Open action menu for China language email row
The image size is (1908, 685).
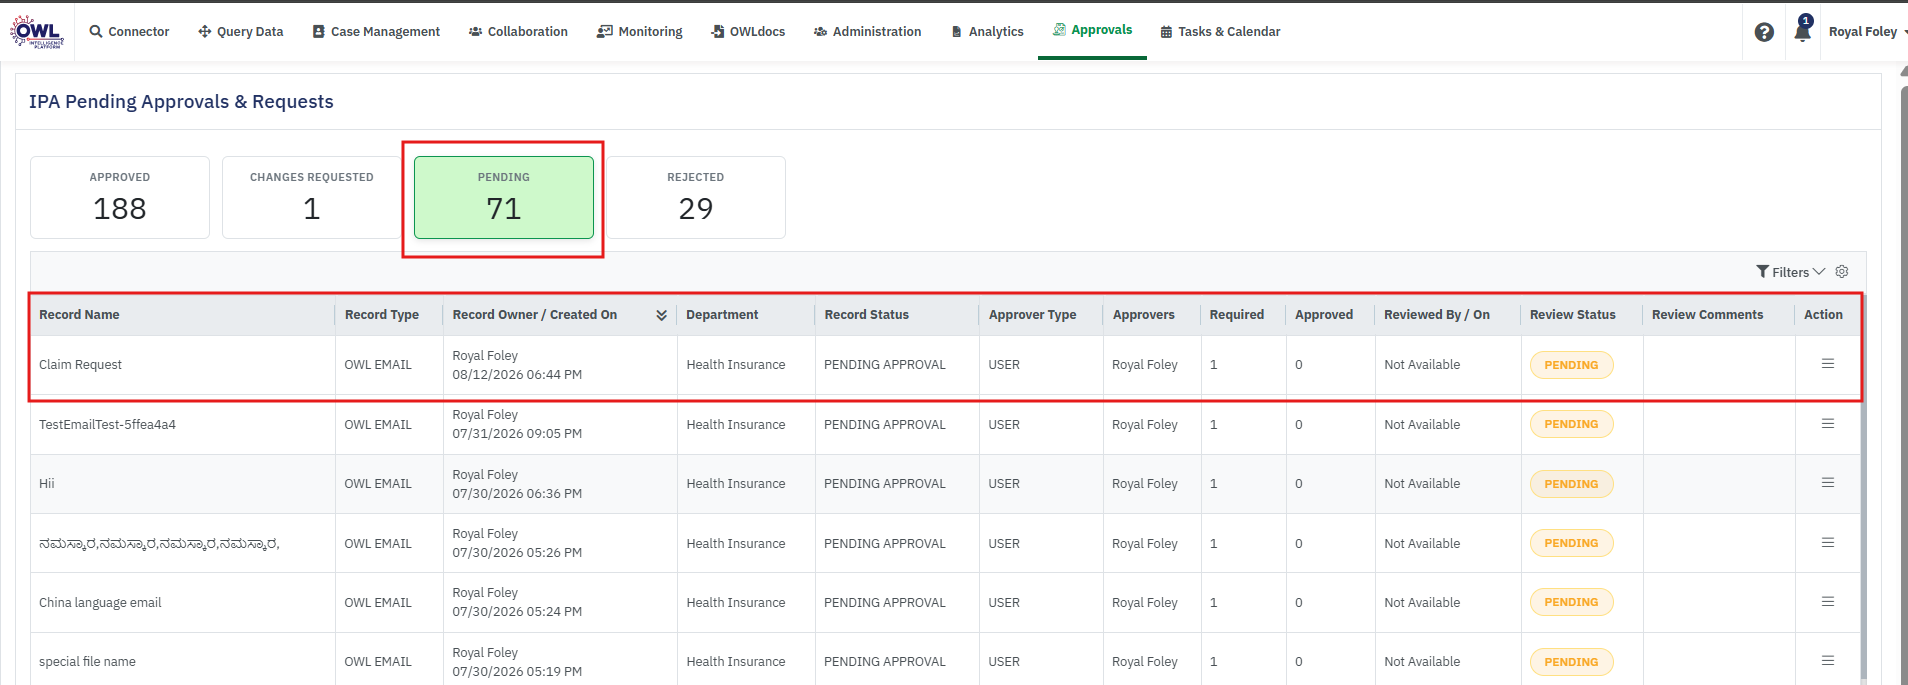click(x=1827, y=602)
